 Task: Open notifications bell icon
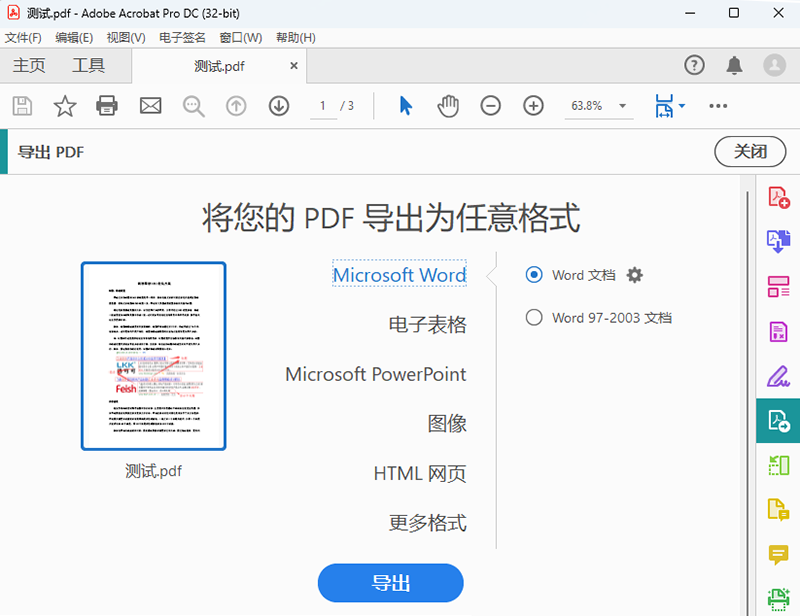[x=734, y=65]
